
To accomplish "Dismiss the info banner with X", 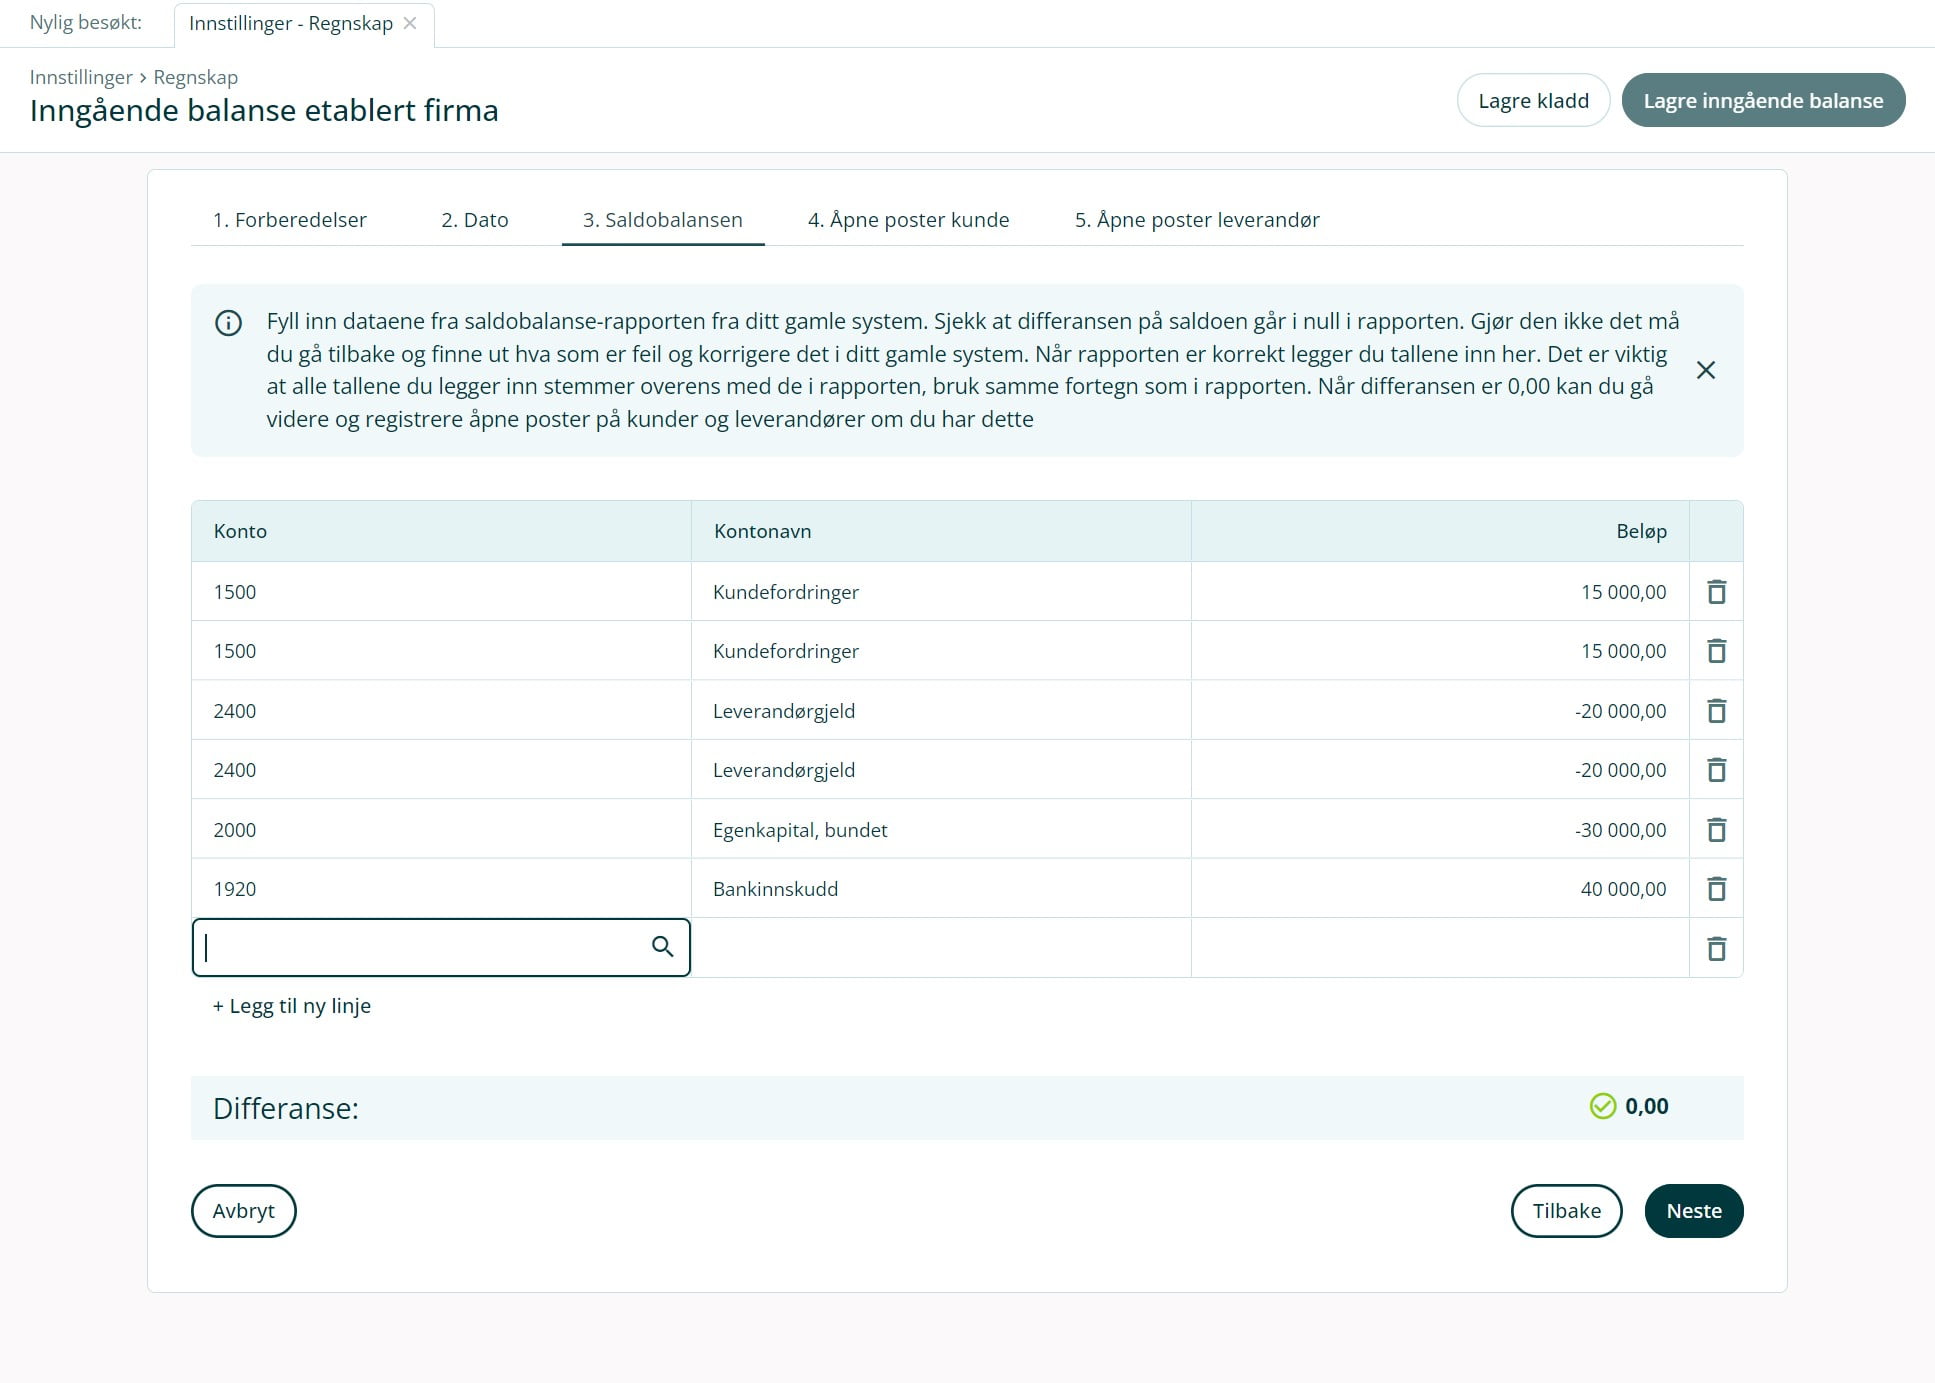I will tap(1705, 370).
